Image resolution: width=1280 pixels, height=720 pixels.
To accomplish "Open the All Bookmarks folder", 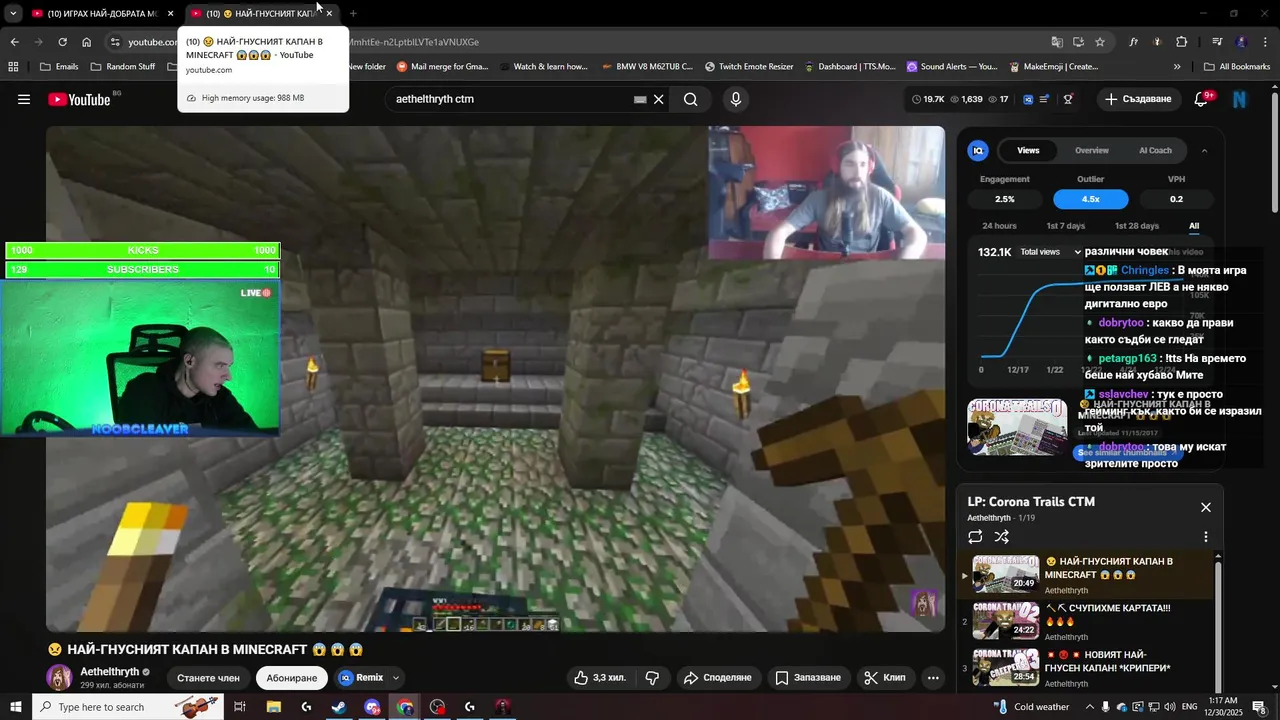I will click(1237, 67).
